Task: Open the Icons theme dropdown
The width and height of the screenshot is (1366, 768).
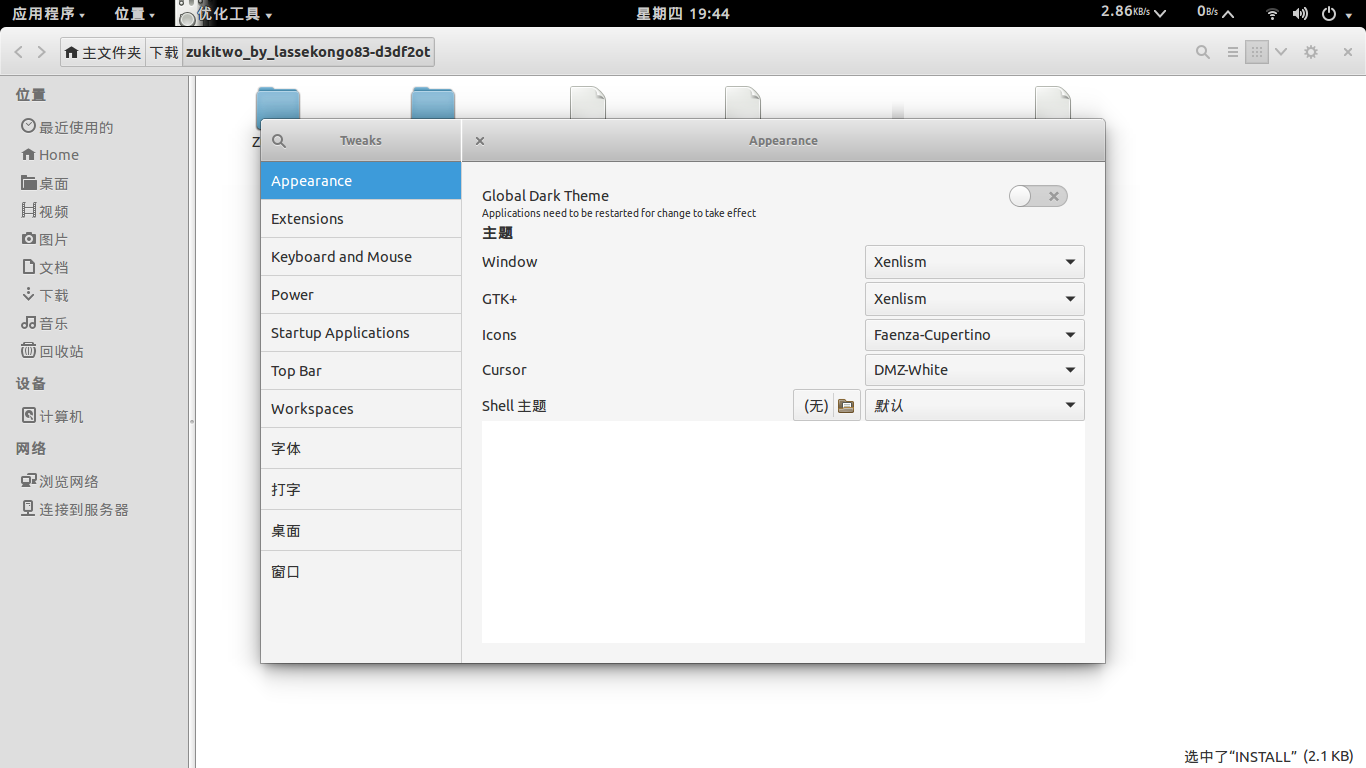Action: click(x=974, y=335)
